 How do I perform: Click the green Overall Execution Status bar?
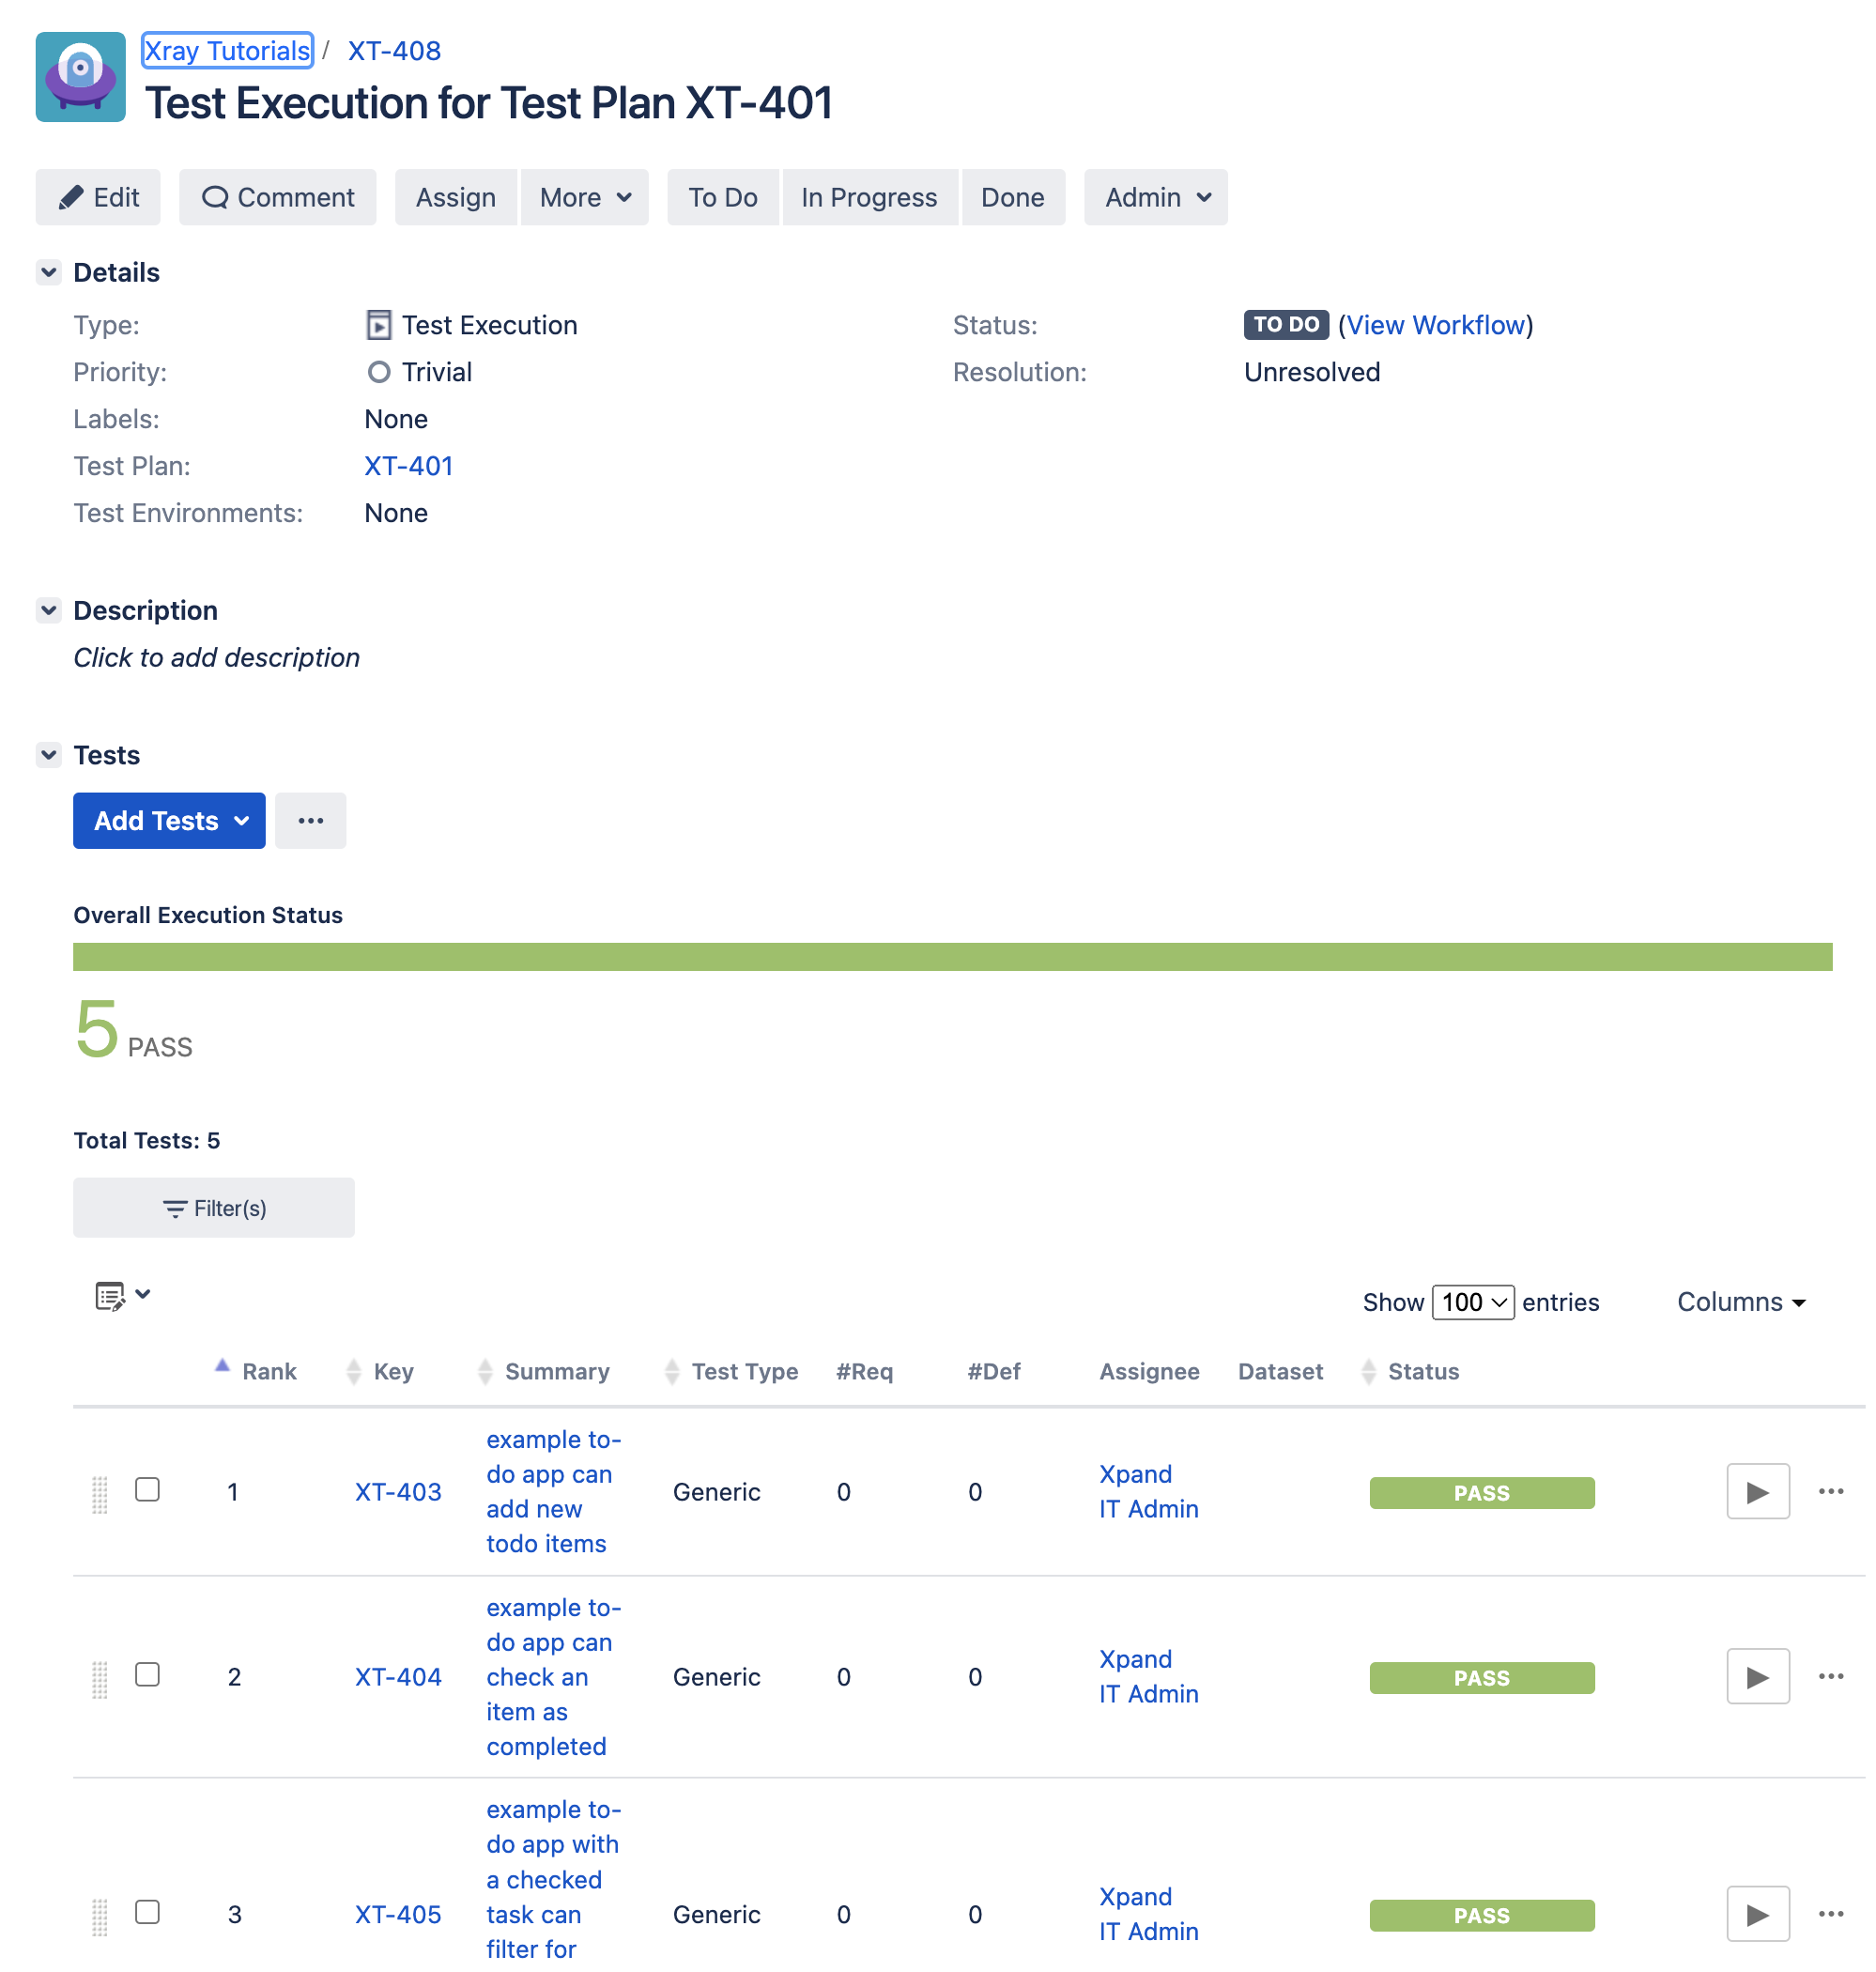[952, 956]
